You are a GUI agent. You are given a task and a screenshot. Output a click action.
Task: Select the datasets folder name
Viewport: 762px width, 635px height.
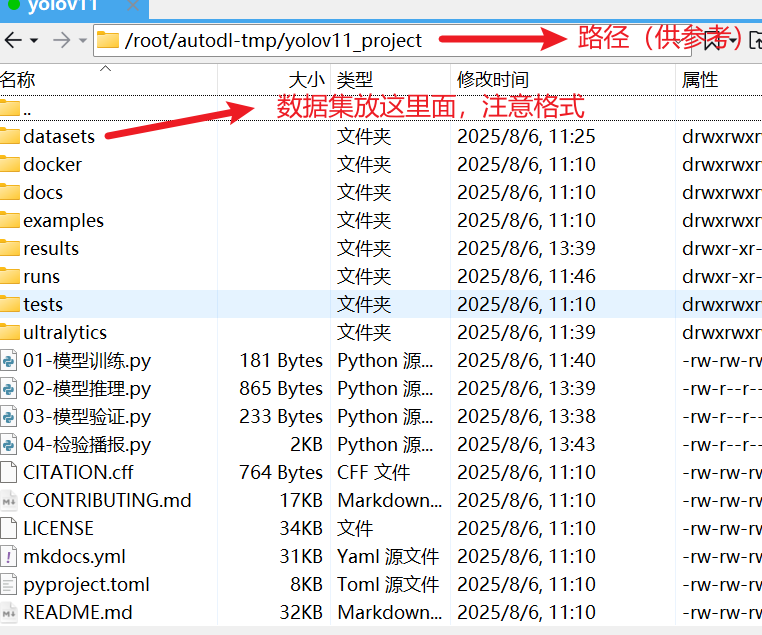[x=59, y=137]
